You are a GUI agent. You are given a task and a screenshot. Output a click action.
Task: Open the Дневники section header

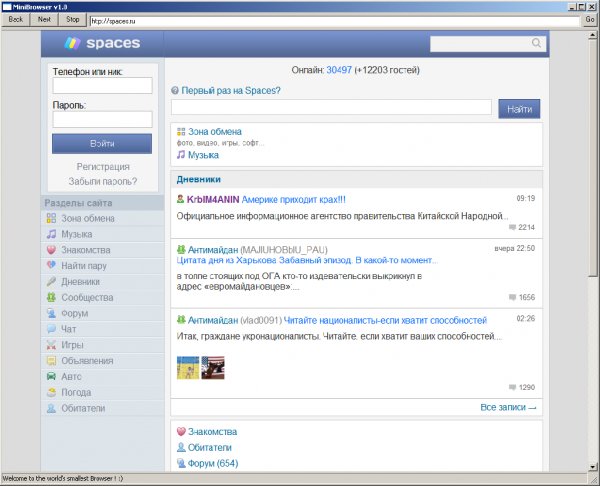pyautogui.click(x=199, y=179)
